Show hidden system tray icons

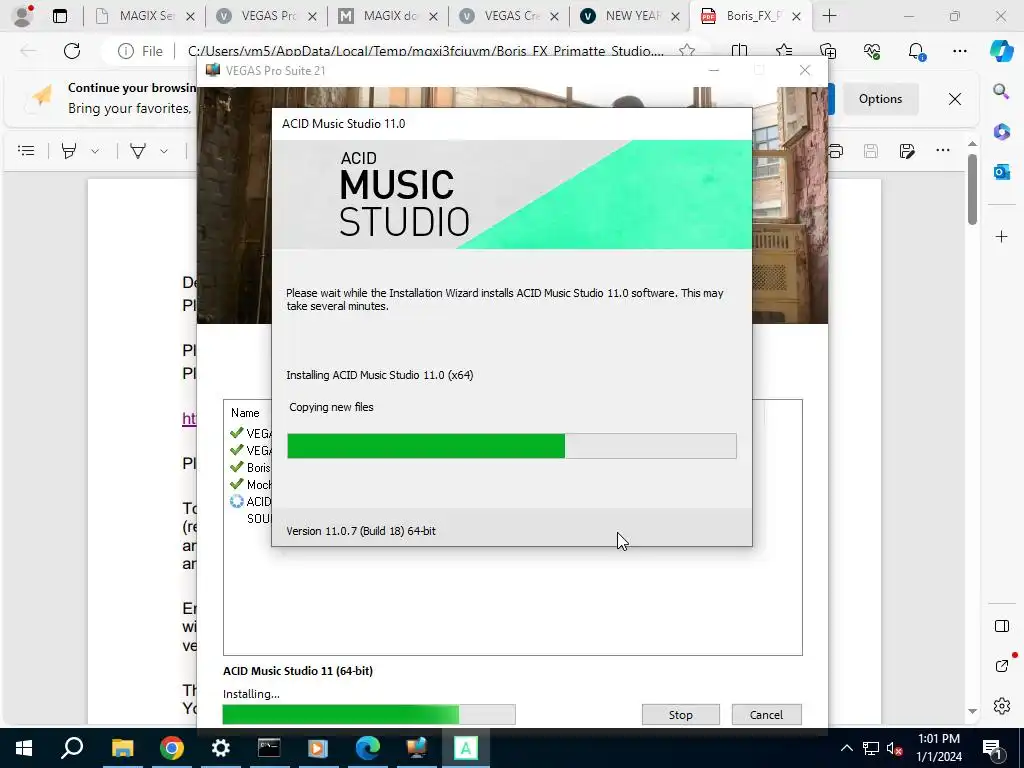[x=846, y=748]
